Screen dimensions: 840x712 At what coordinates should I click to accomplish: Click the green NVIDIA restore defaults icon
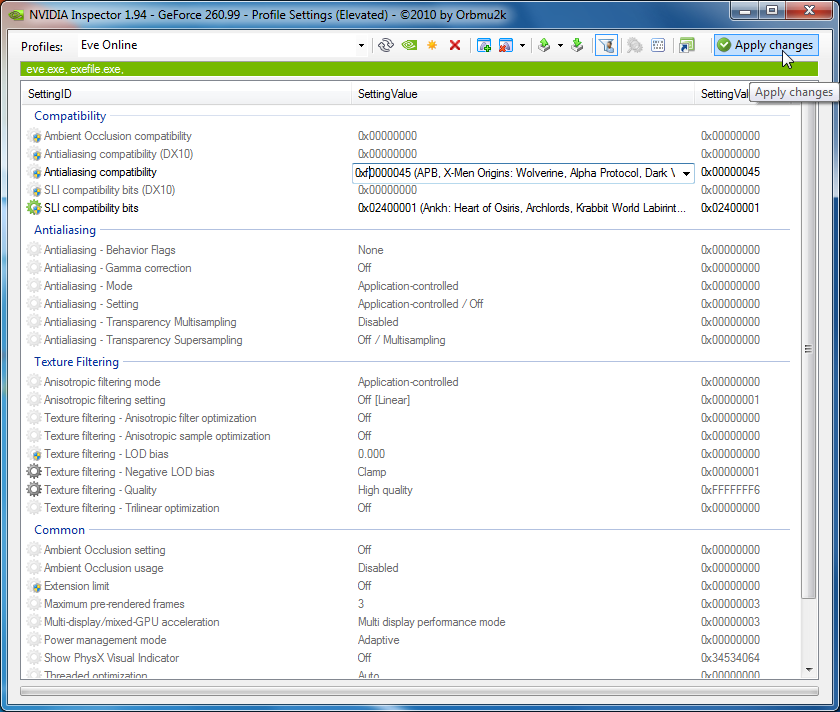click(x=409, y=45)
